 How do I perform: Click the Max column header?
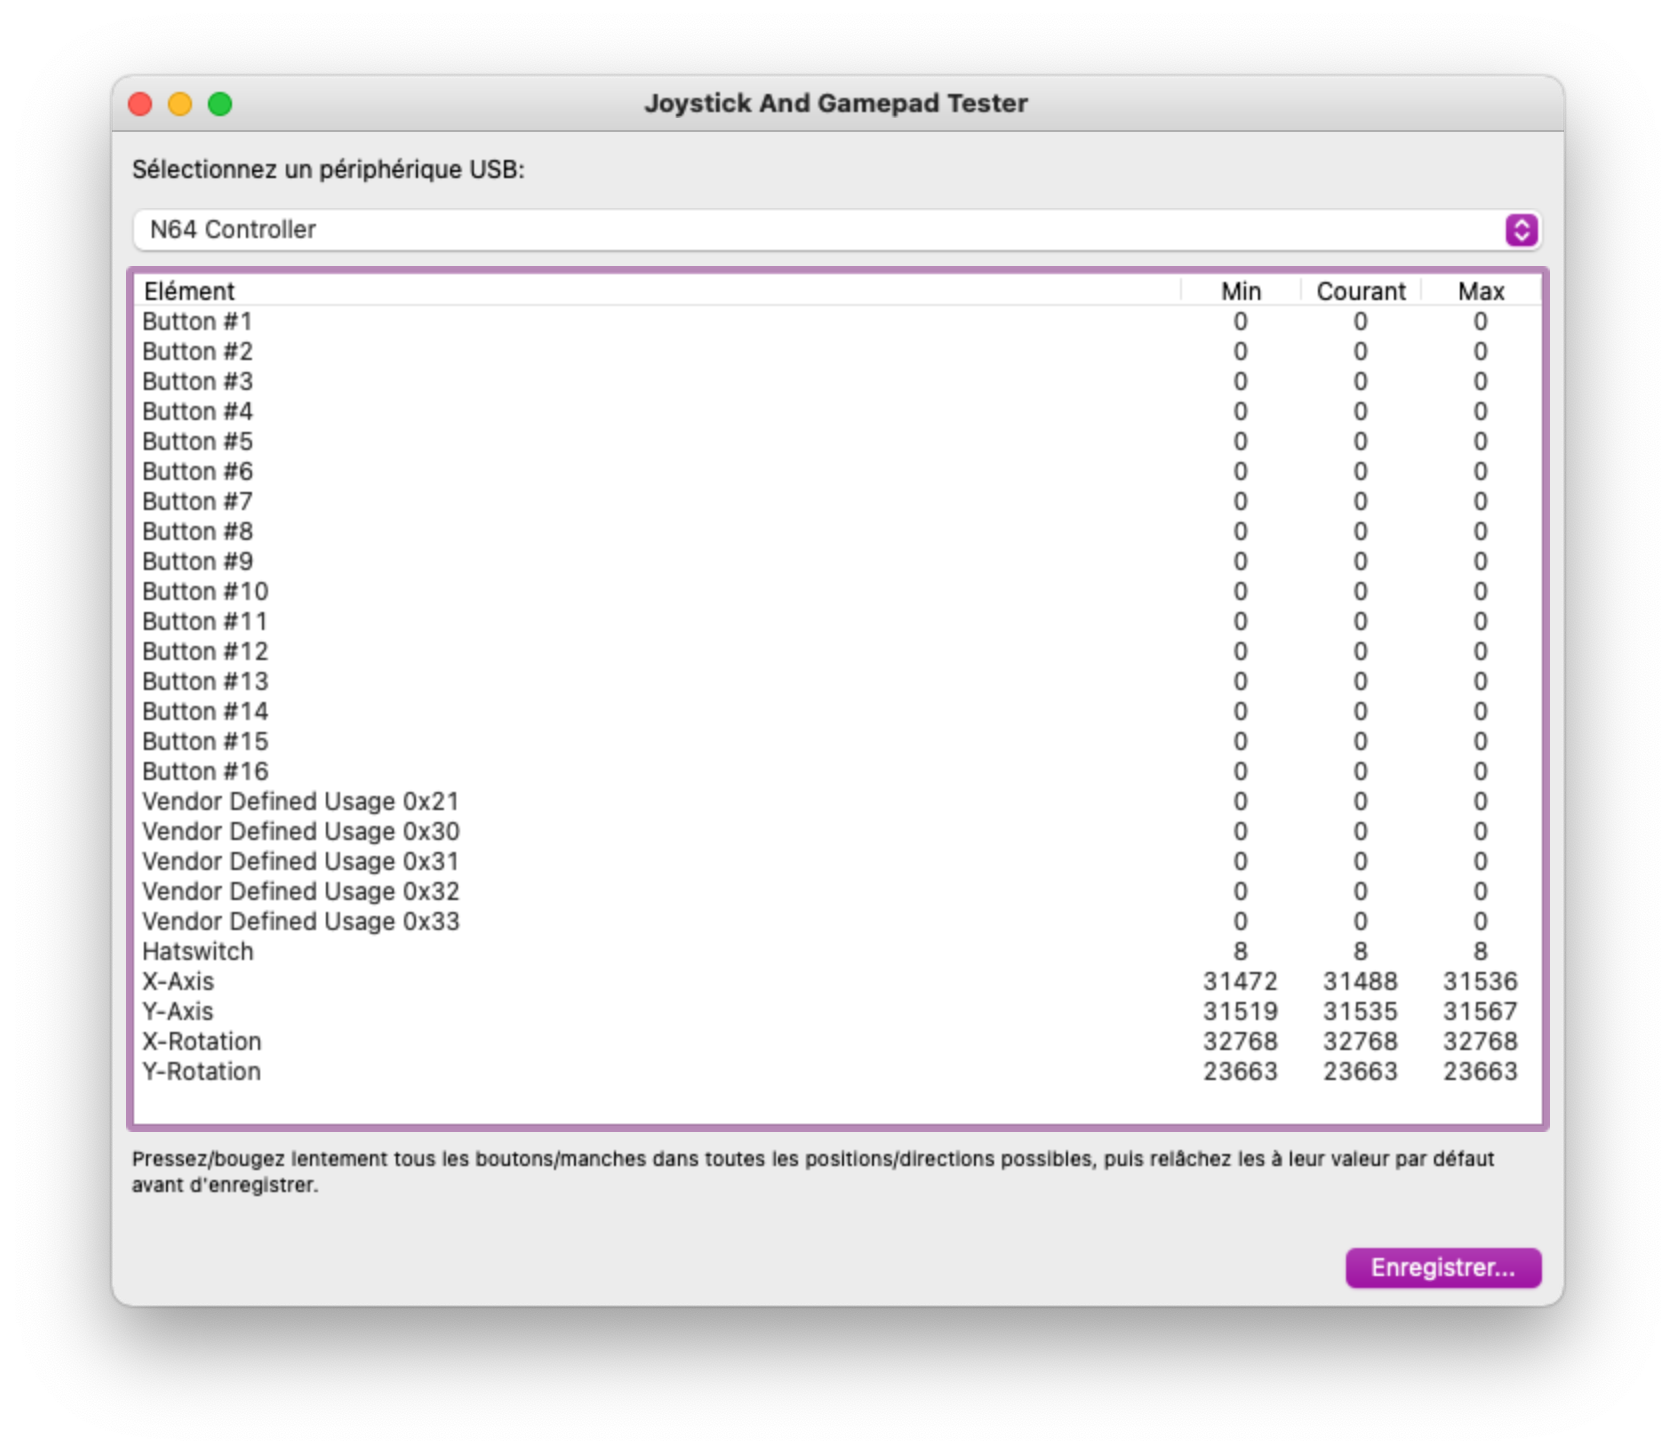pyautogui.click(x=1480, y=291)
